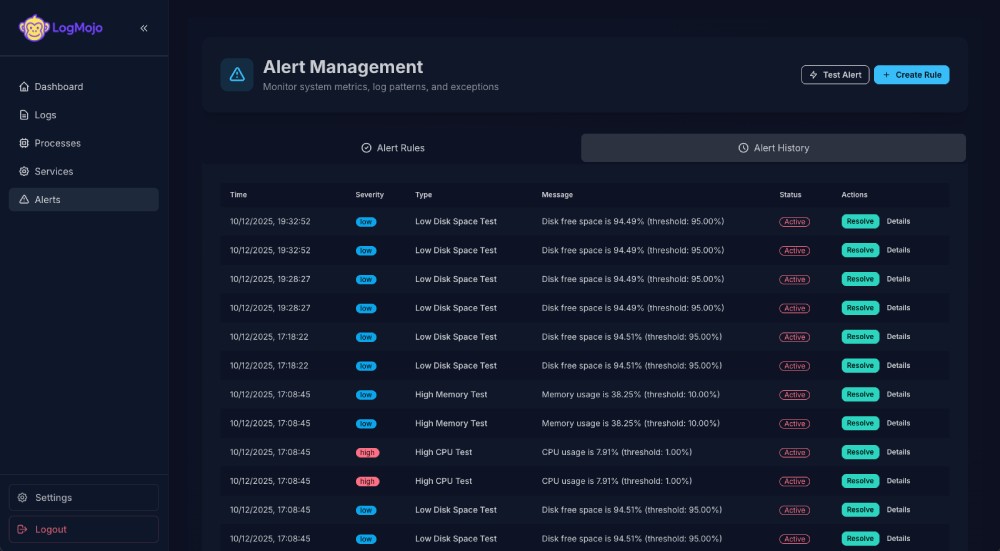
Task: Open Details for the first 17:18:22 alert
Action: [x=898, y=337]
